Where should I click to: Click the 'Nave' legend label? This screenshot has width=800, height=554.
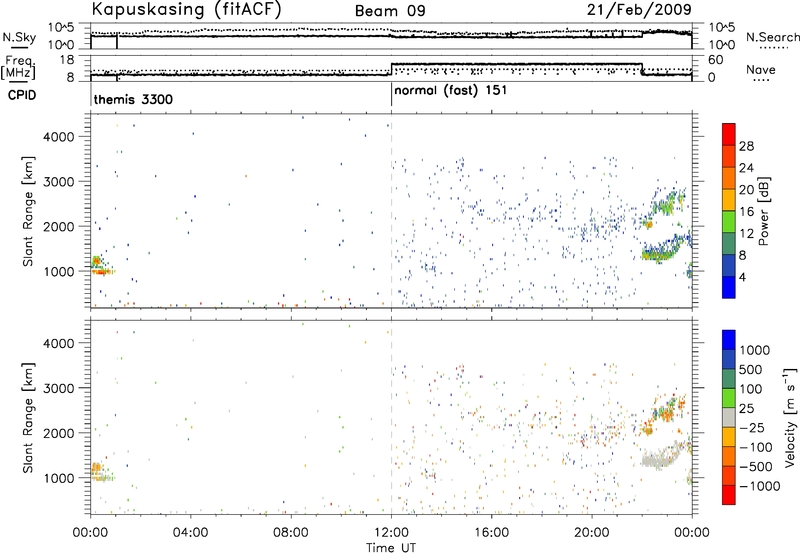click(x=761, y=69)
